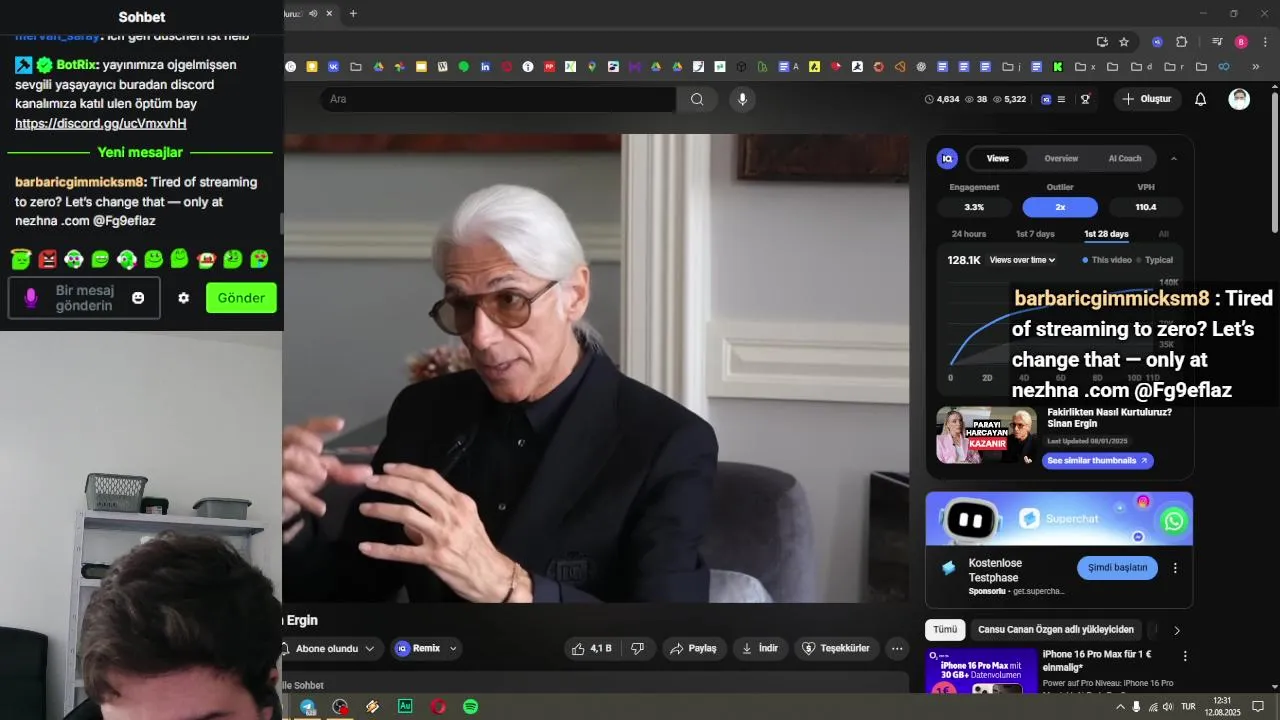Focus the Bir mesaj gönderin chat input
Image resolution: width=1280 pixels, height=720 pixels.
coord(84,298)
